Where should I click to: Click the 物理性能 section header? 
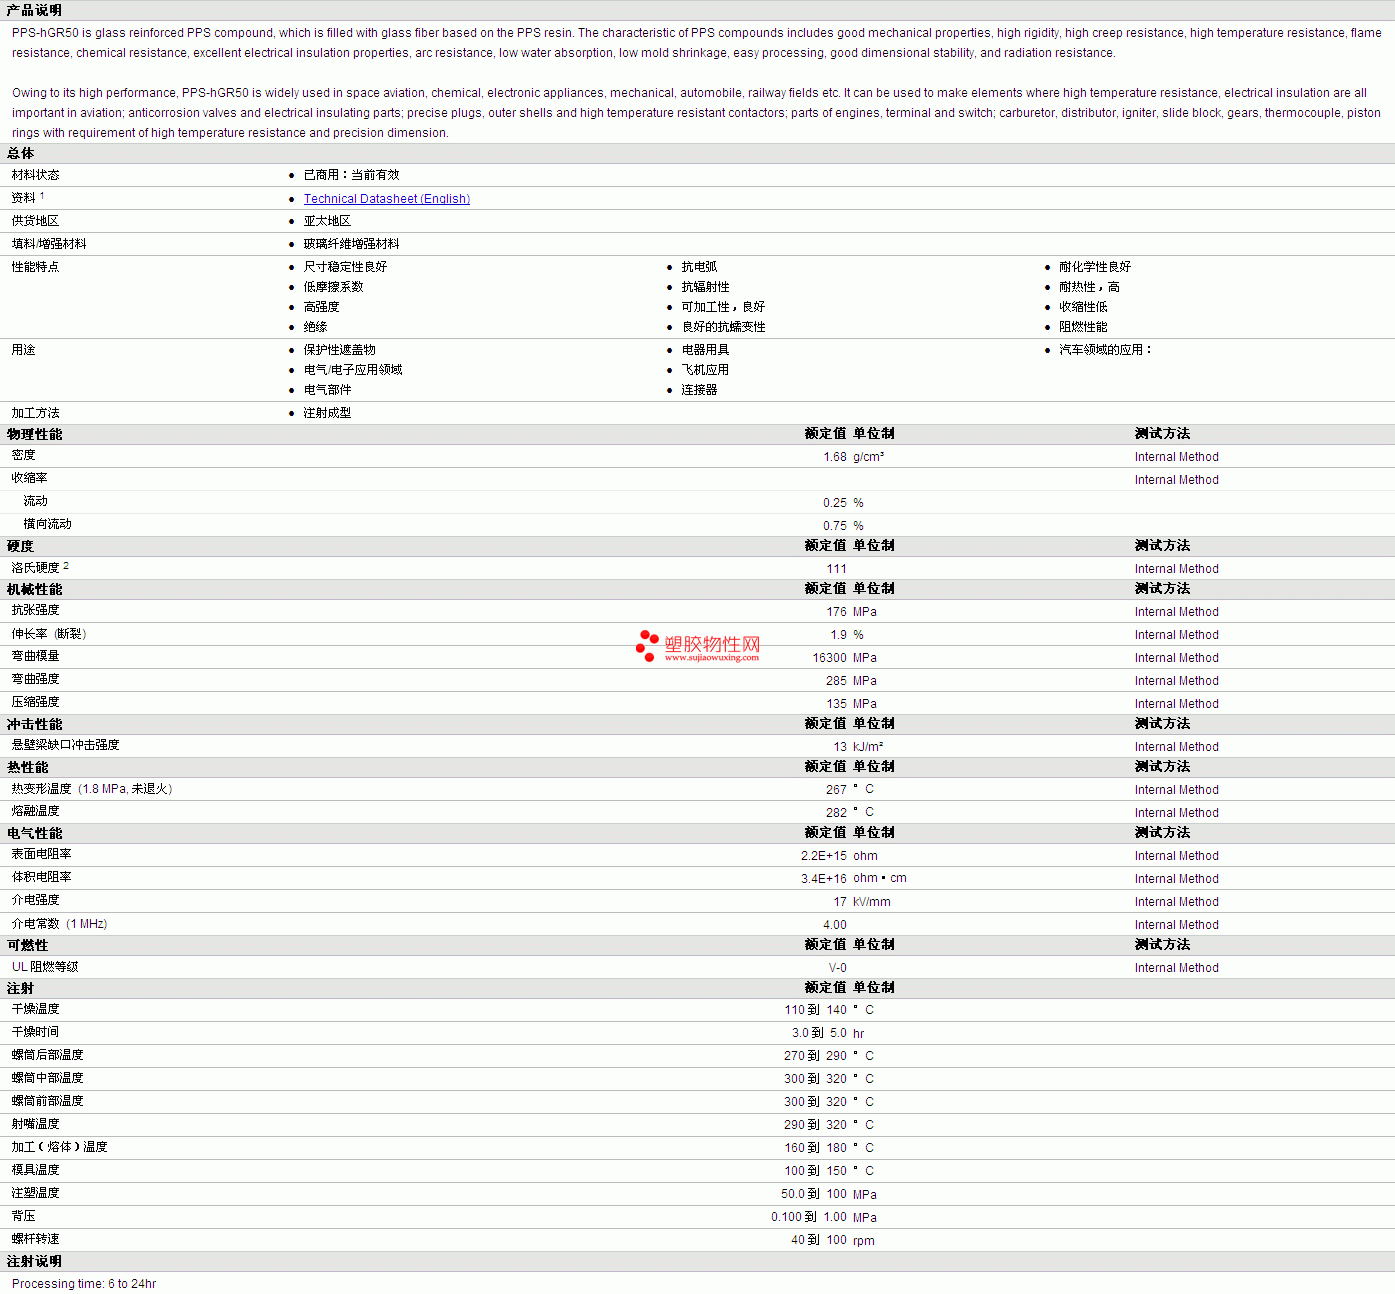coord(34,435)
